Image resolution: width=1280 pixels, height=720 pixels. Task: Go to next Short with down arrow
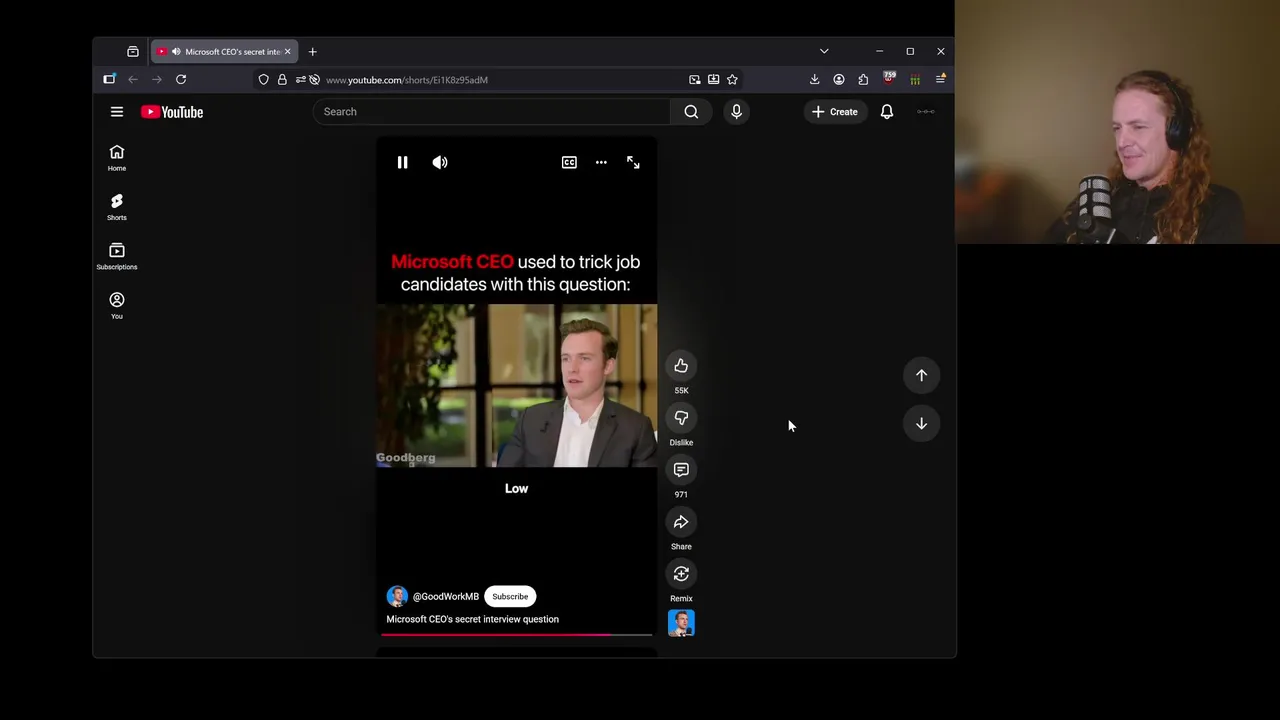tap(921, 423)
